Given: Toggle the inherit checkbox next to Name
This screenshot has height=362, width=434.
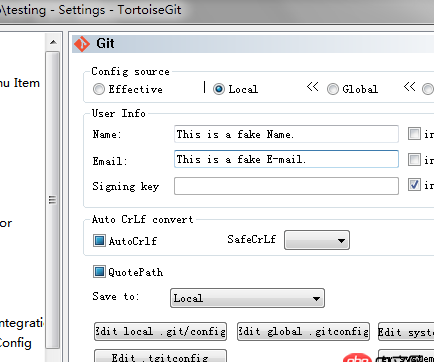Looking at the screenshot, I should pos(414,134).
